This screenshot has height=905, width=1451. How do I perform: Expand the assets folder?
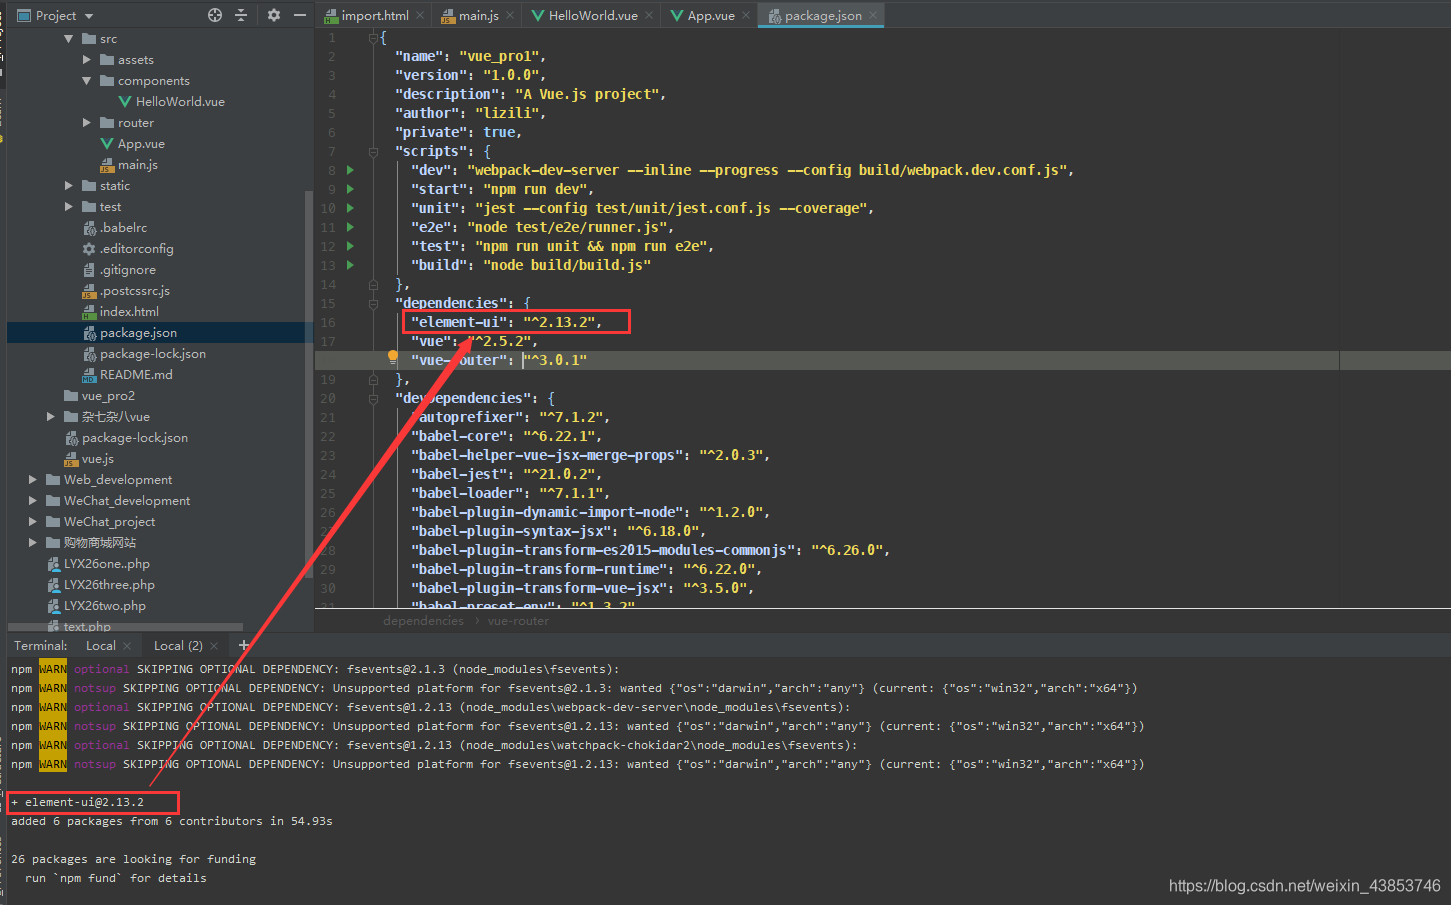(87, 60)
